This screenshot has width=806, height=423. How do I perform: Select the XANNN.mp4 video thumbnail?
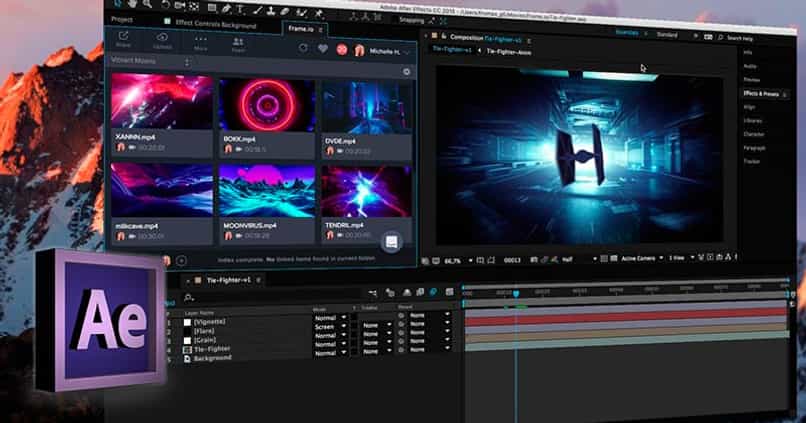pos(162,101)
